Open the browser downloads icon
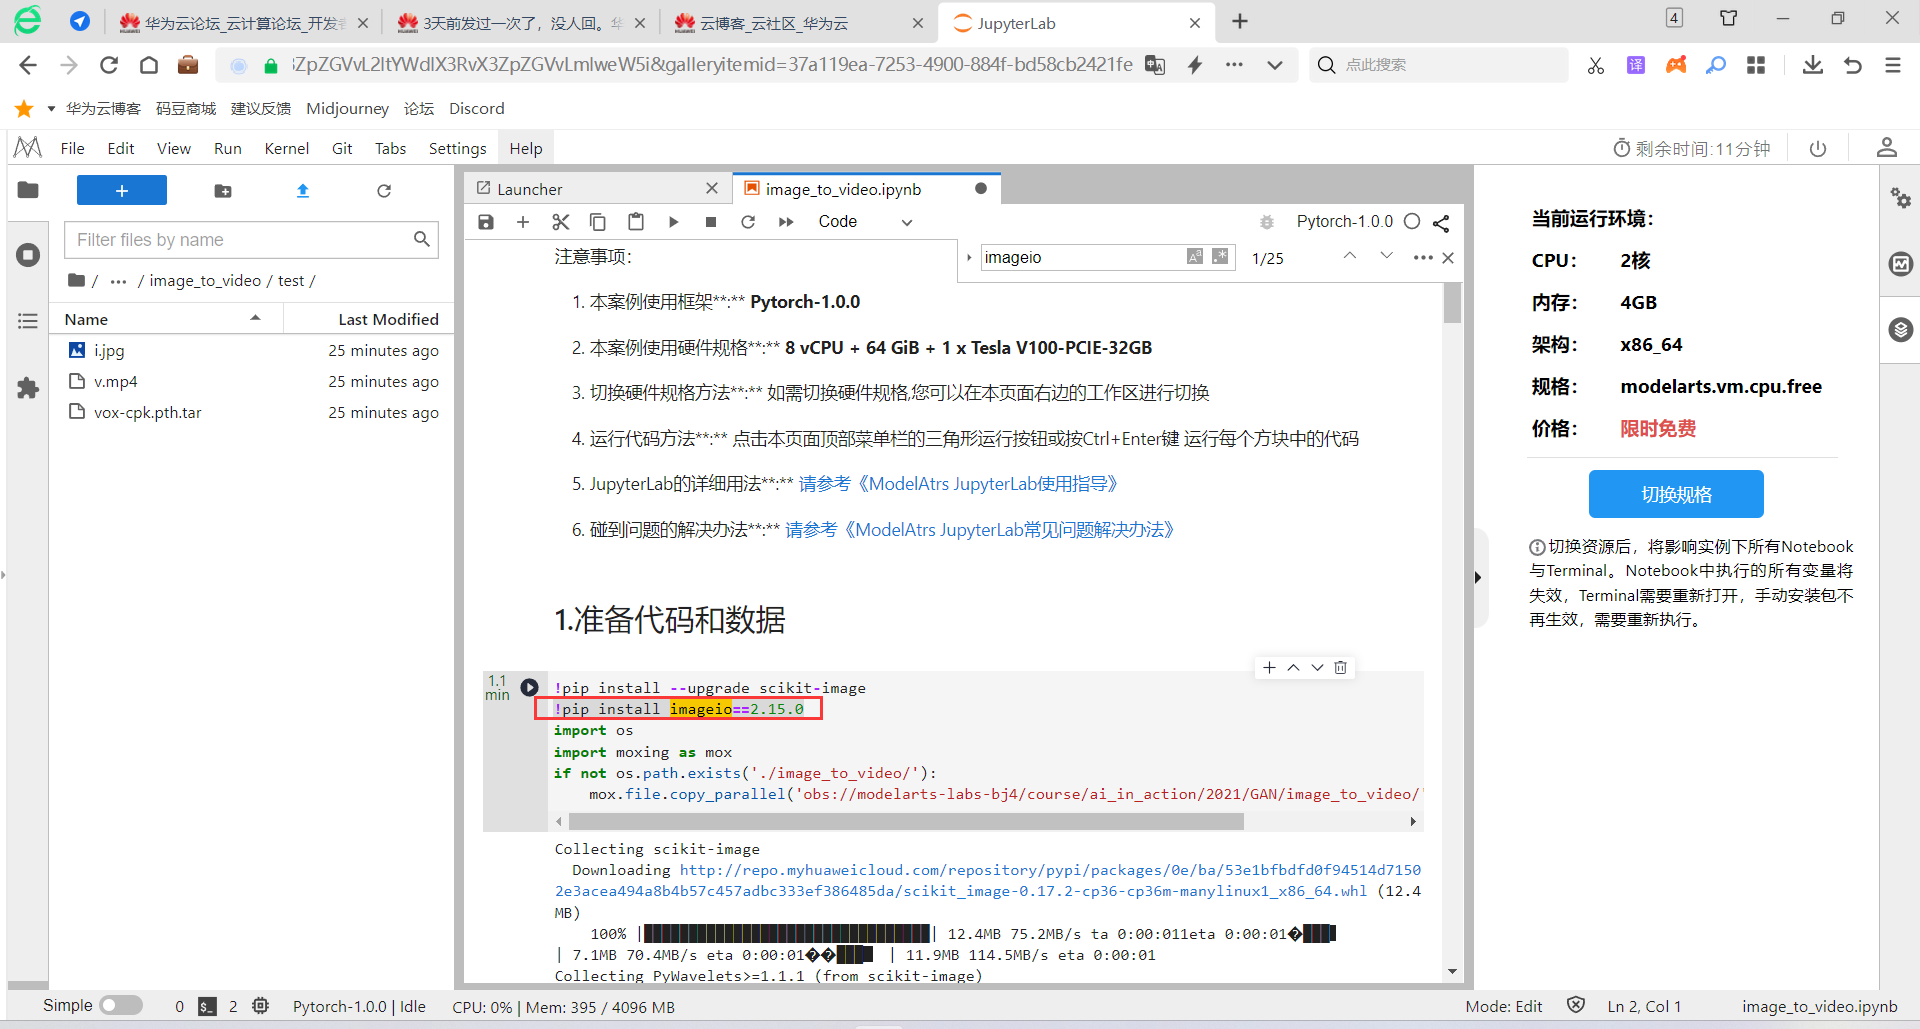This screenshot has height=1029, width=1920. coord(1812,65)
